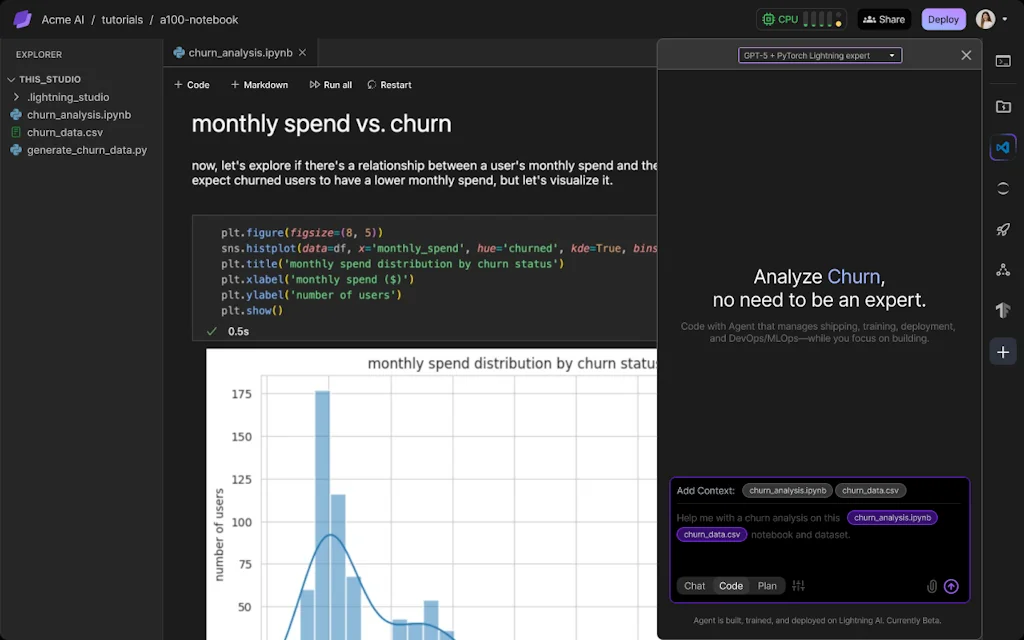The width and height of the screenshot is (1024, 640).
Task: Send the prompt with the purple arrow icon
Action: tap(951, 586)
